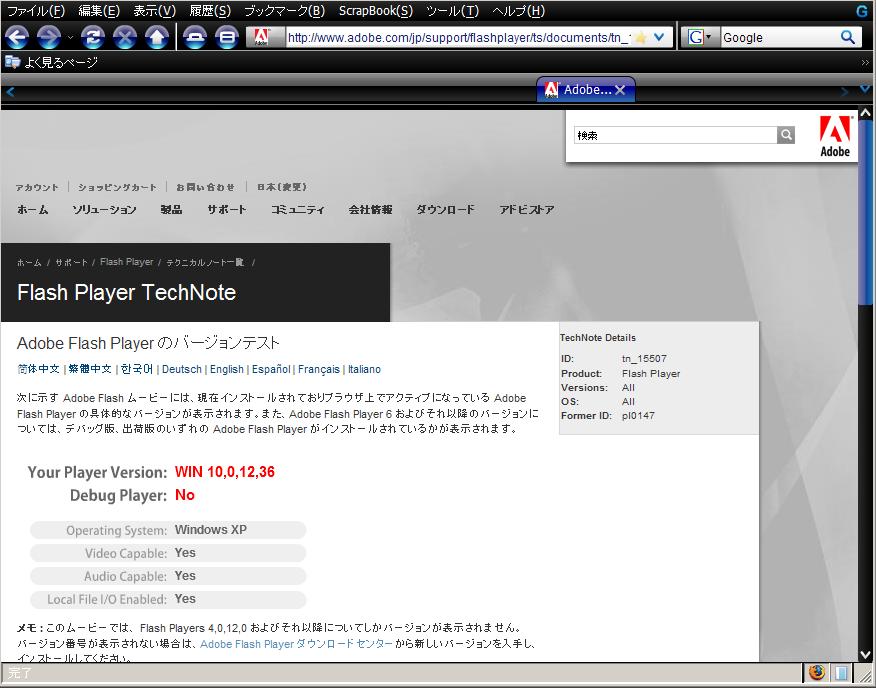
Task: Click the toolbar icon after the Up arrow
Action: click(194, 37)
